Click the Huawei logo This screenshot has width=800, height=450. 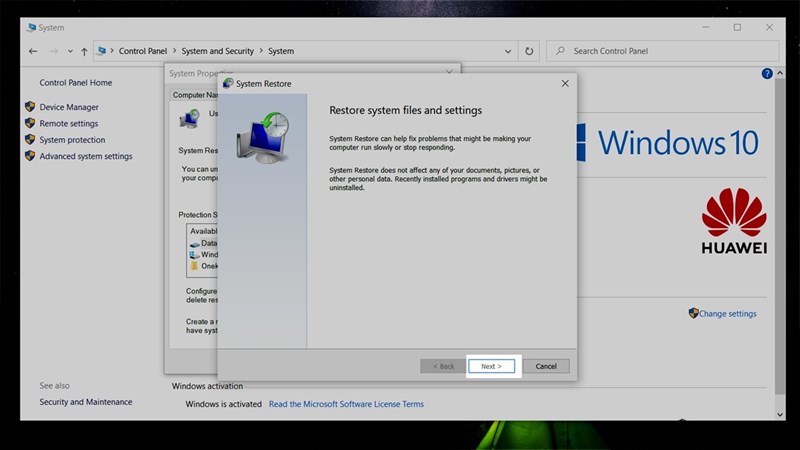pyautogui.click(x=734, y=221)
